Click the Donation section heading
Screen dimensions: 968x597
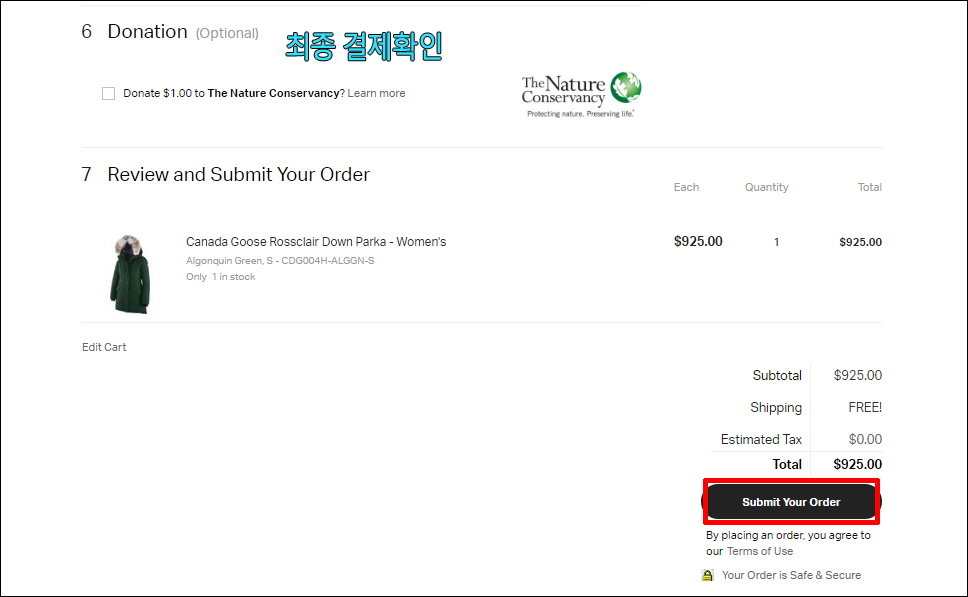click(148, 31)
